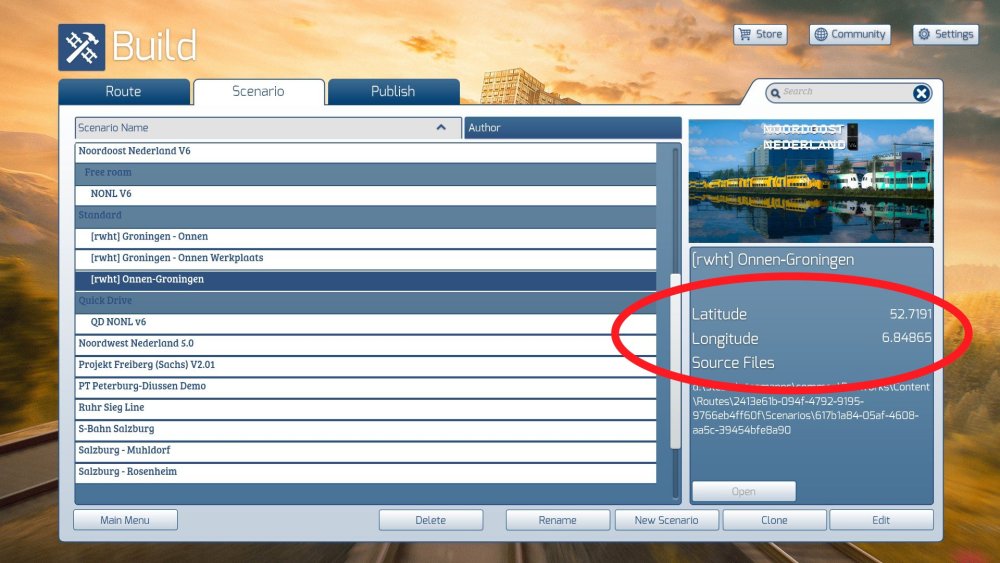Click the Edit button
This screenshot has width=1000, height=563.
point(881,520)
